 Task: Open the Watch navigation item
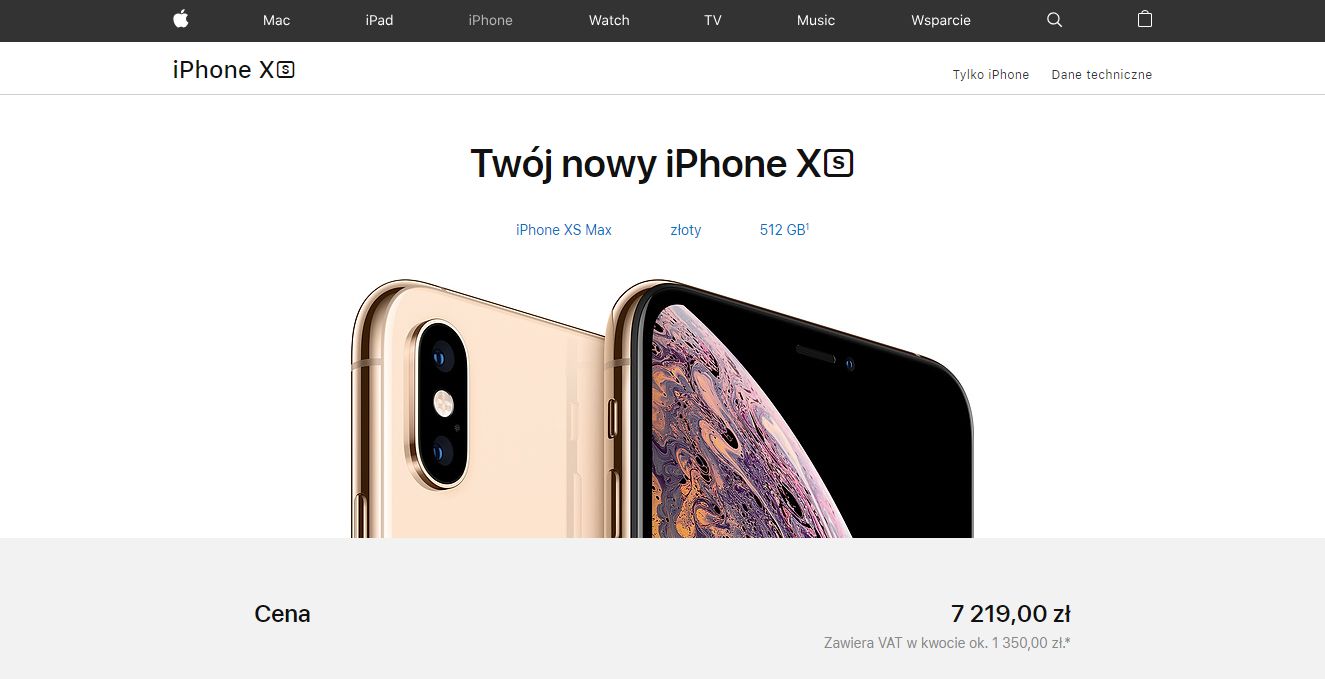pos(609,20)
